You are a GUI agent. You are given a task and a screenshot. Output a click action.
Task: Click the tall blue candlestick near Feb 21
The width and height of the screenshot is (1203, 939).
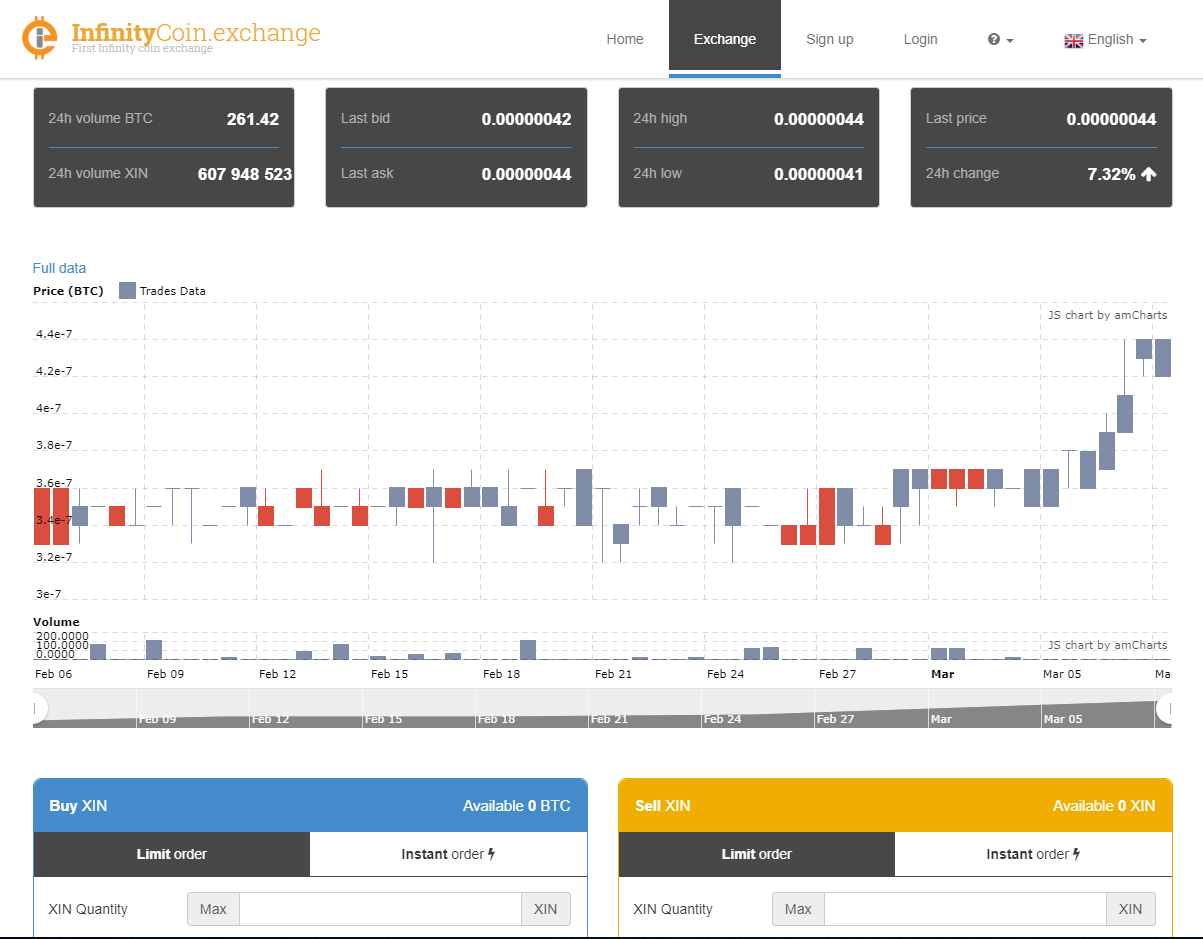(x=584, y=497)
